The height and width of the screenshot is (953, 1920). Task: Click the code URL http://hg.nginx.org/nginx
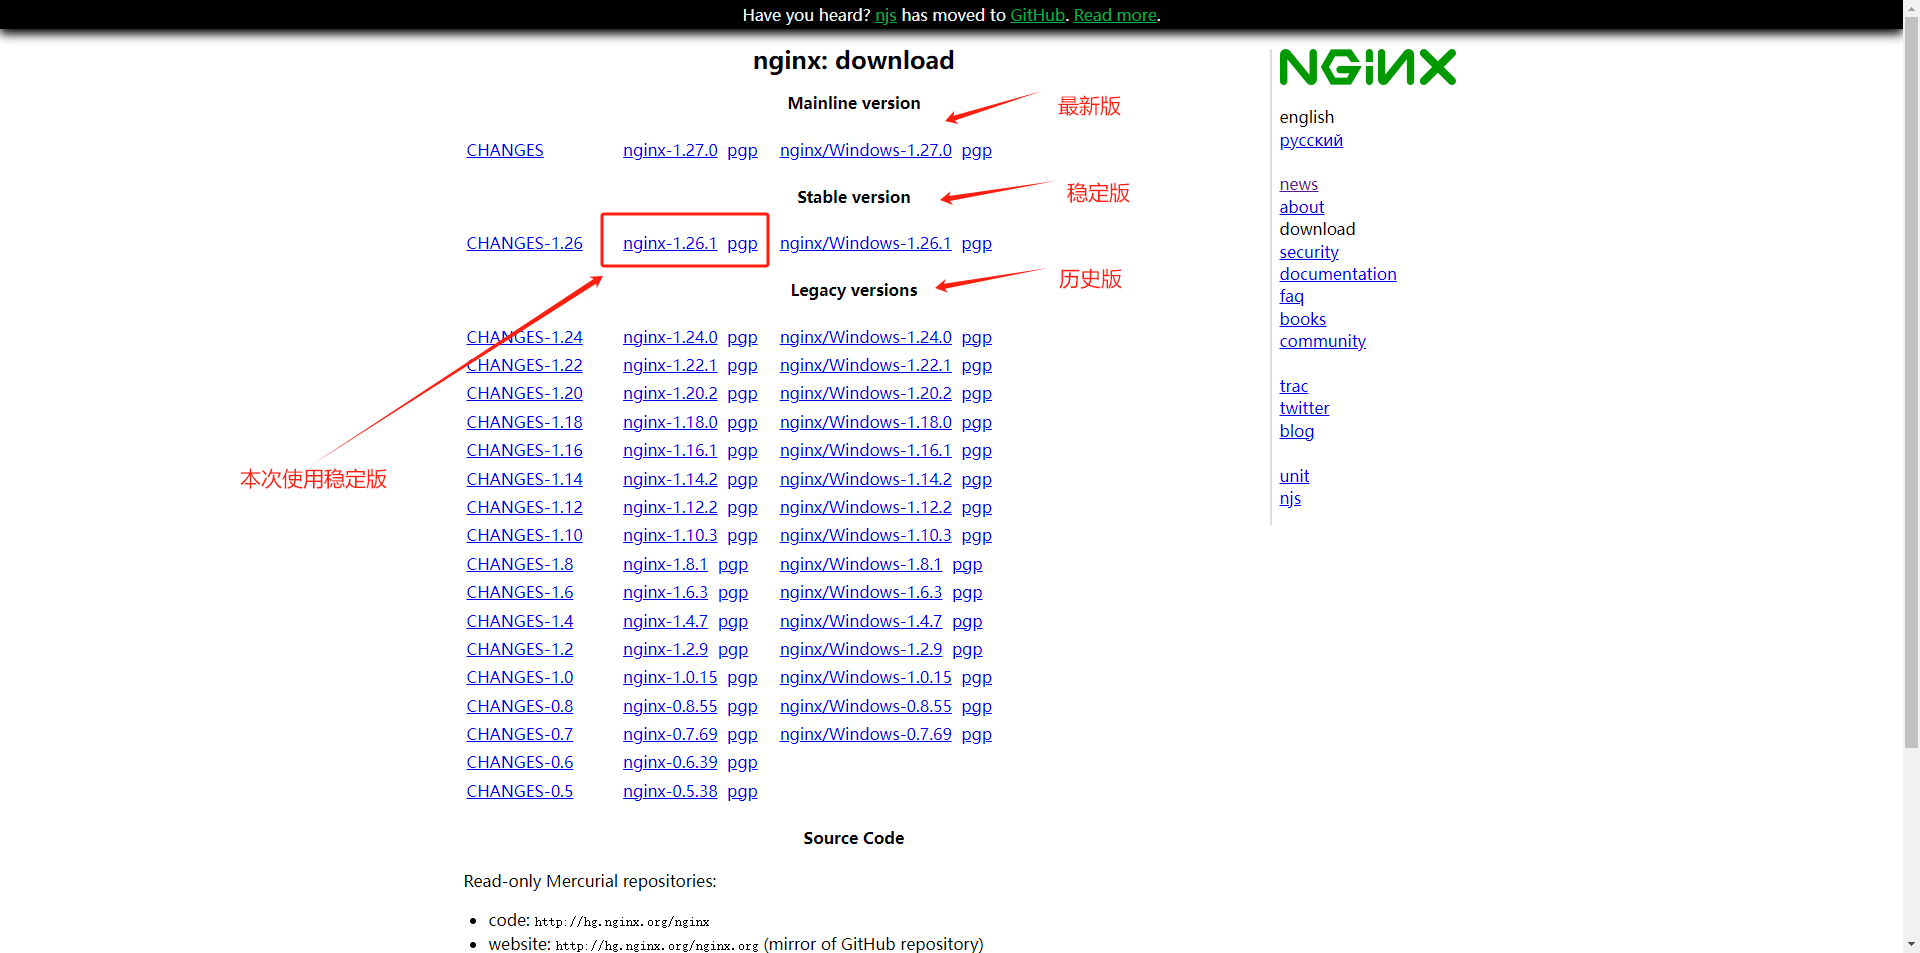point(622,922)
